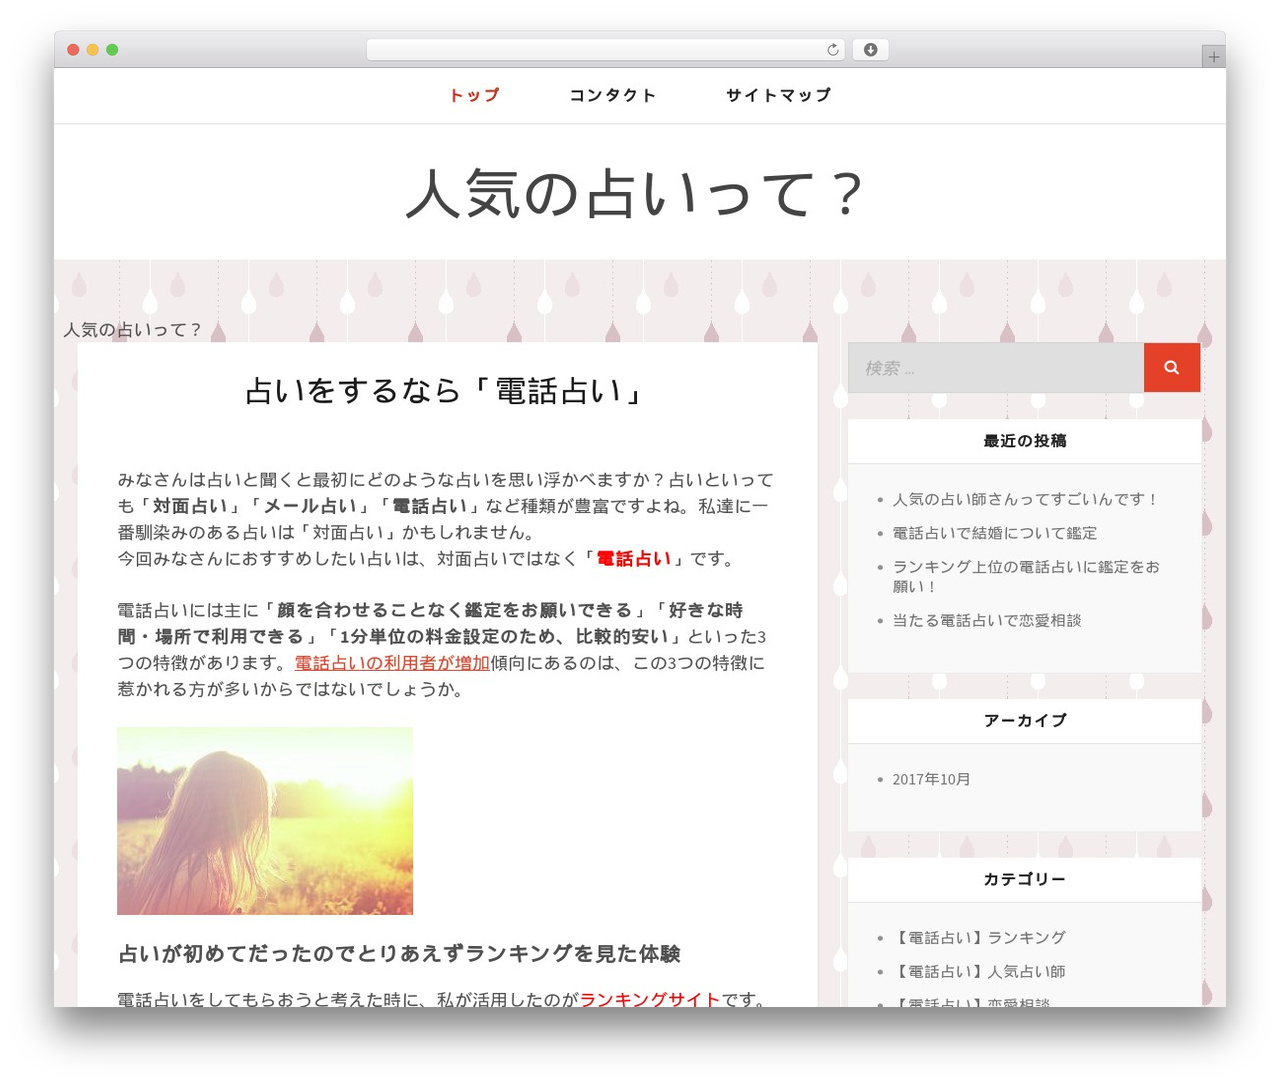Open post ランキング上位の電話占いに鑑定をお願い！
Screen dimensions: 1280x1084
tap(1026, 576)
